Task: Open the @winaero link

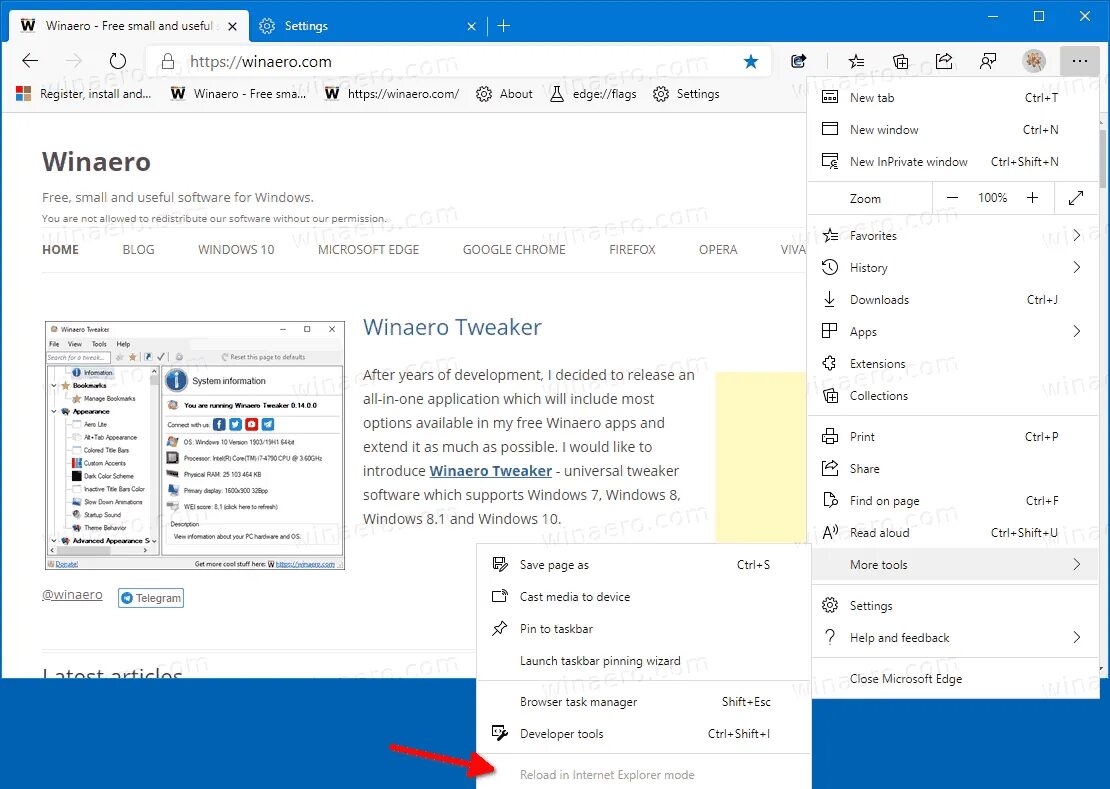Action: coord(72,594)
